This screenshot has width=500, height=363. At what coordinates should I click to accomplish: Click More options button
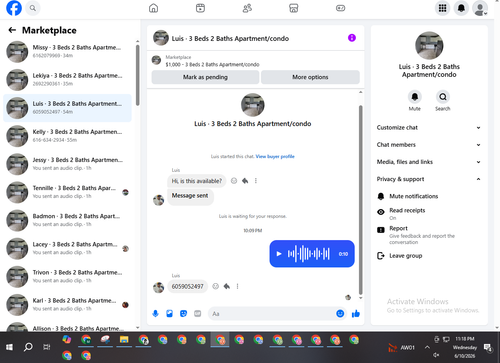coord(310,77)
